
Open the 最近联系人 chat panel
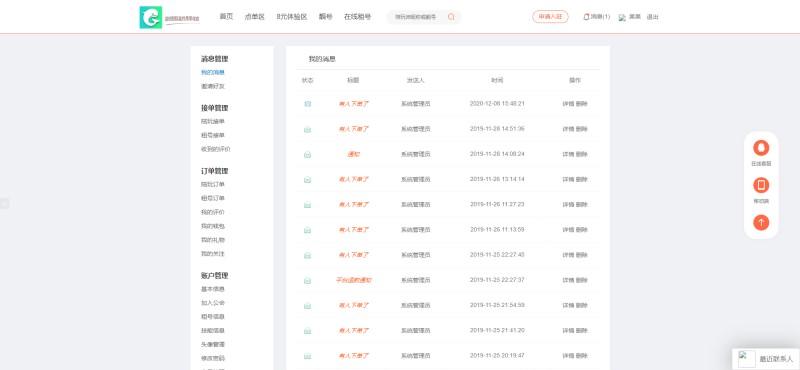tap(766, 359)
